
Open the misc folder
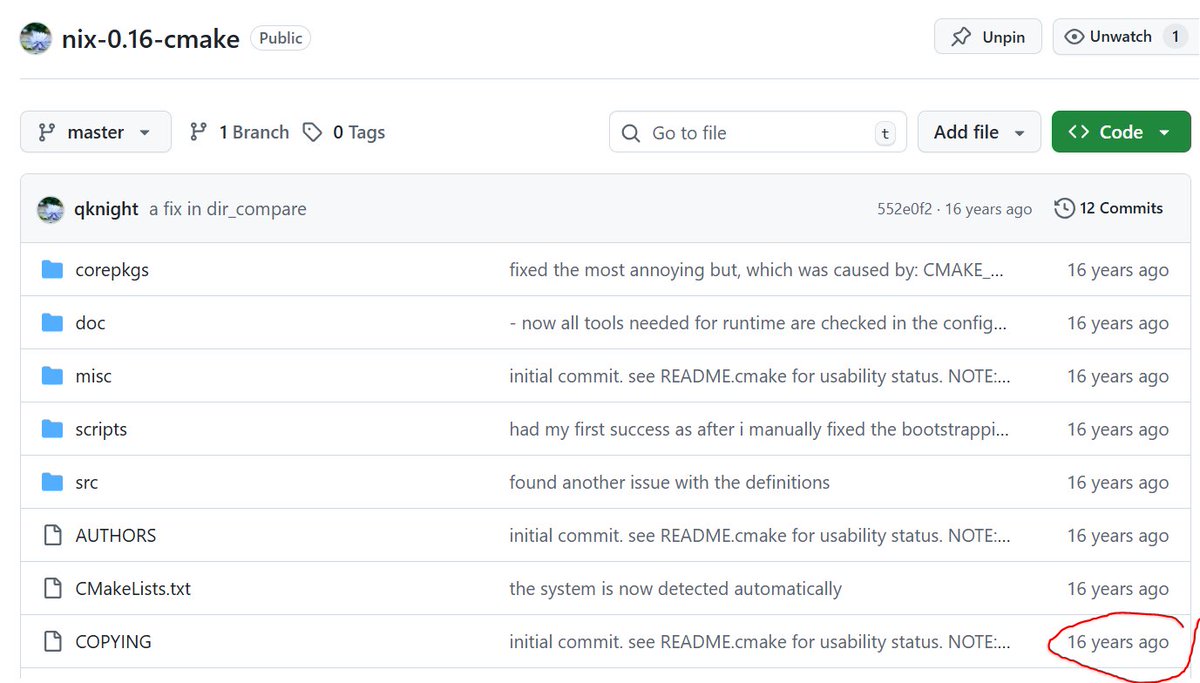93,376
